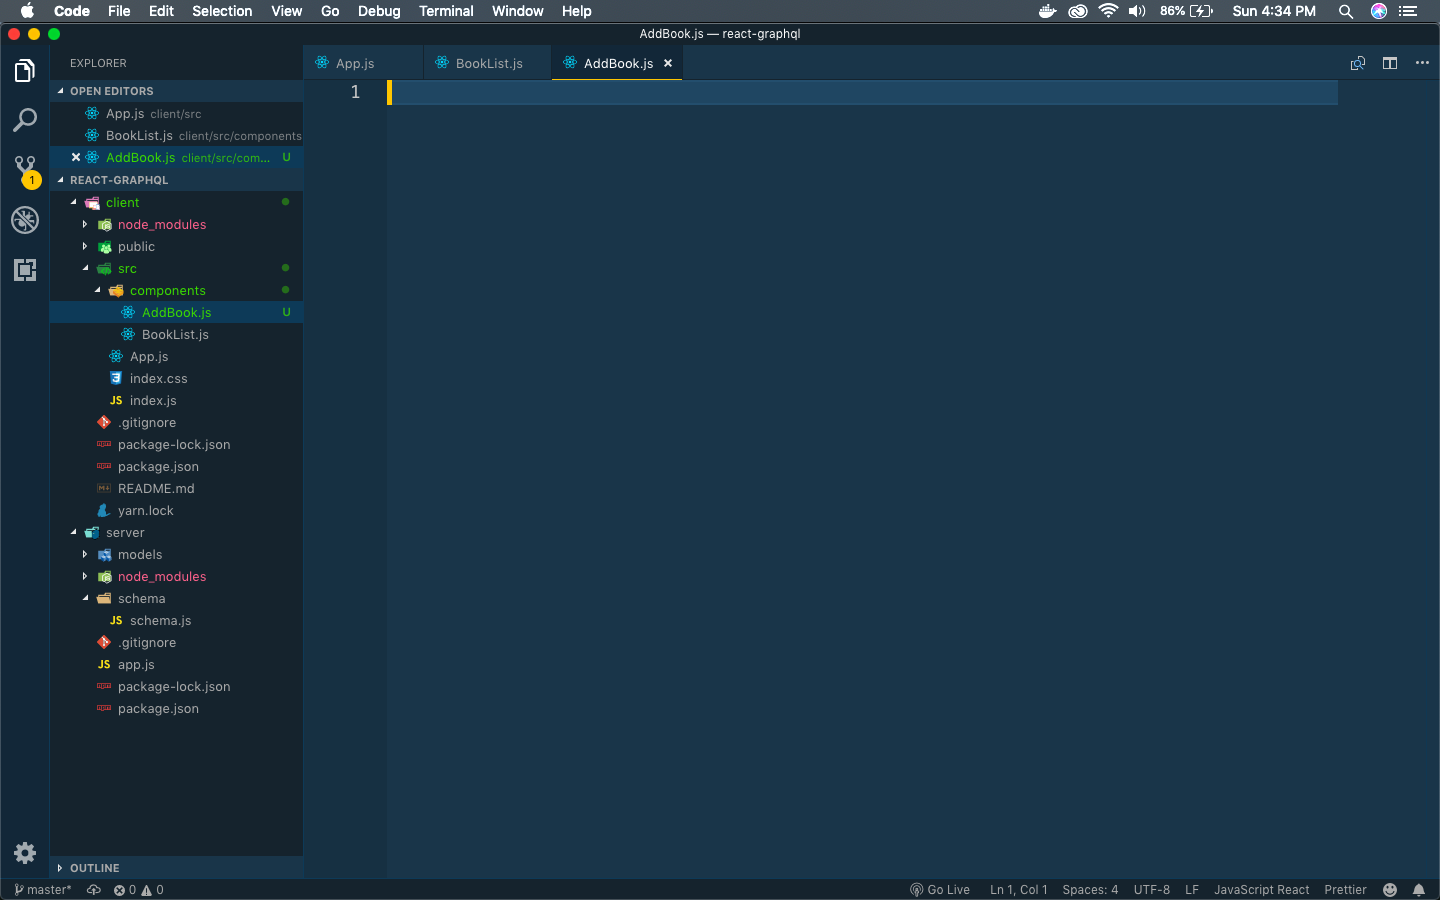Open the Selection menu
Image resolution: width=1440 pixels, height=900 pixels.
click(222, 11)
